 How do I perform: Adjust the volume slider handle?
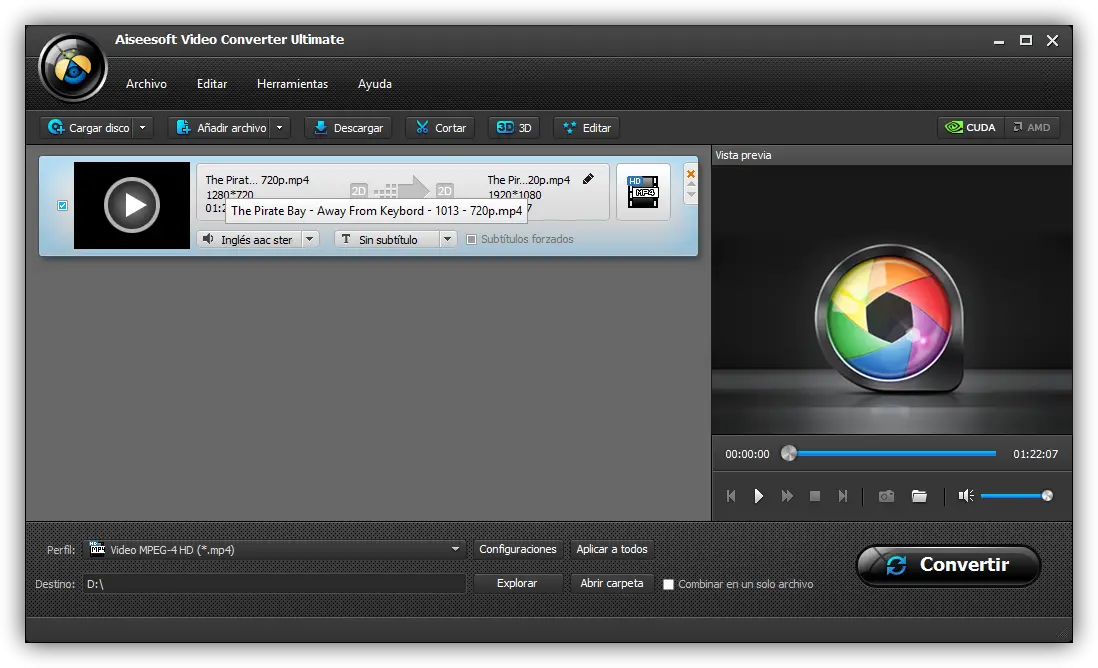point(1047,496)
